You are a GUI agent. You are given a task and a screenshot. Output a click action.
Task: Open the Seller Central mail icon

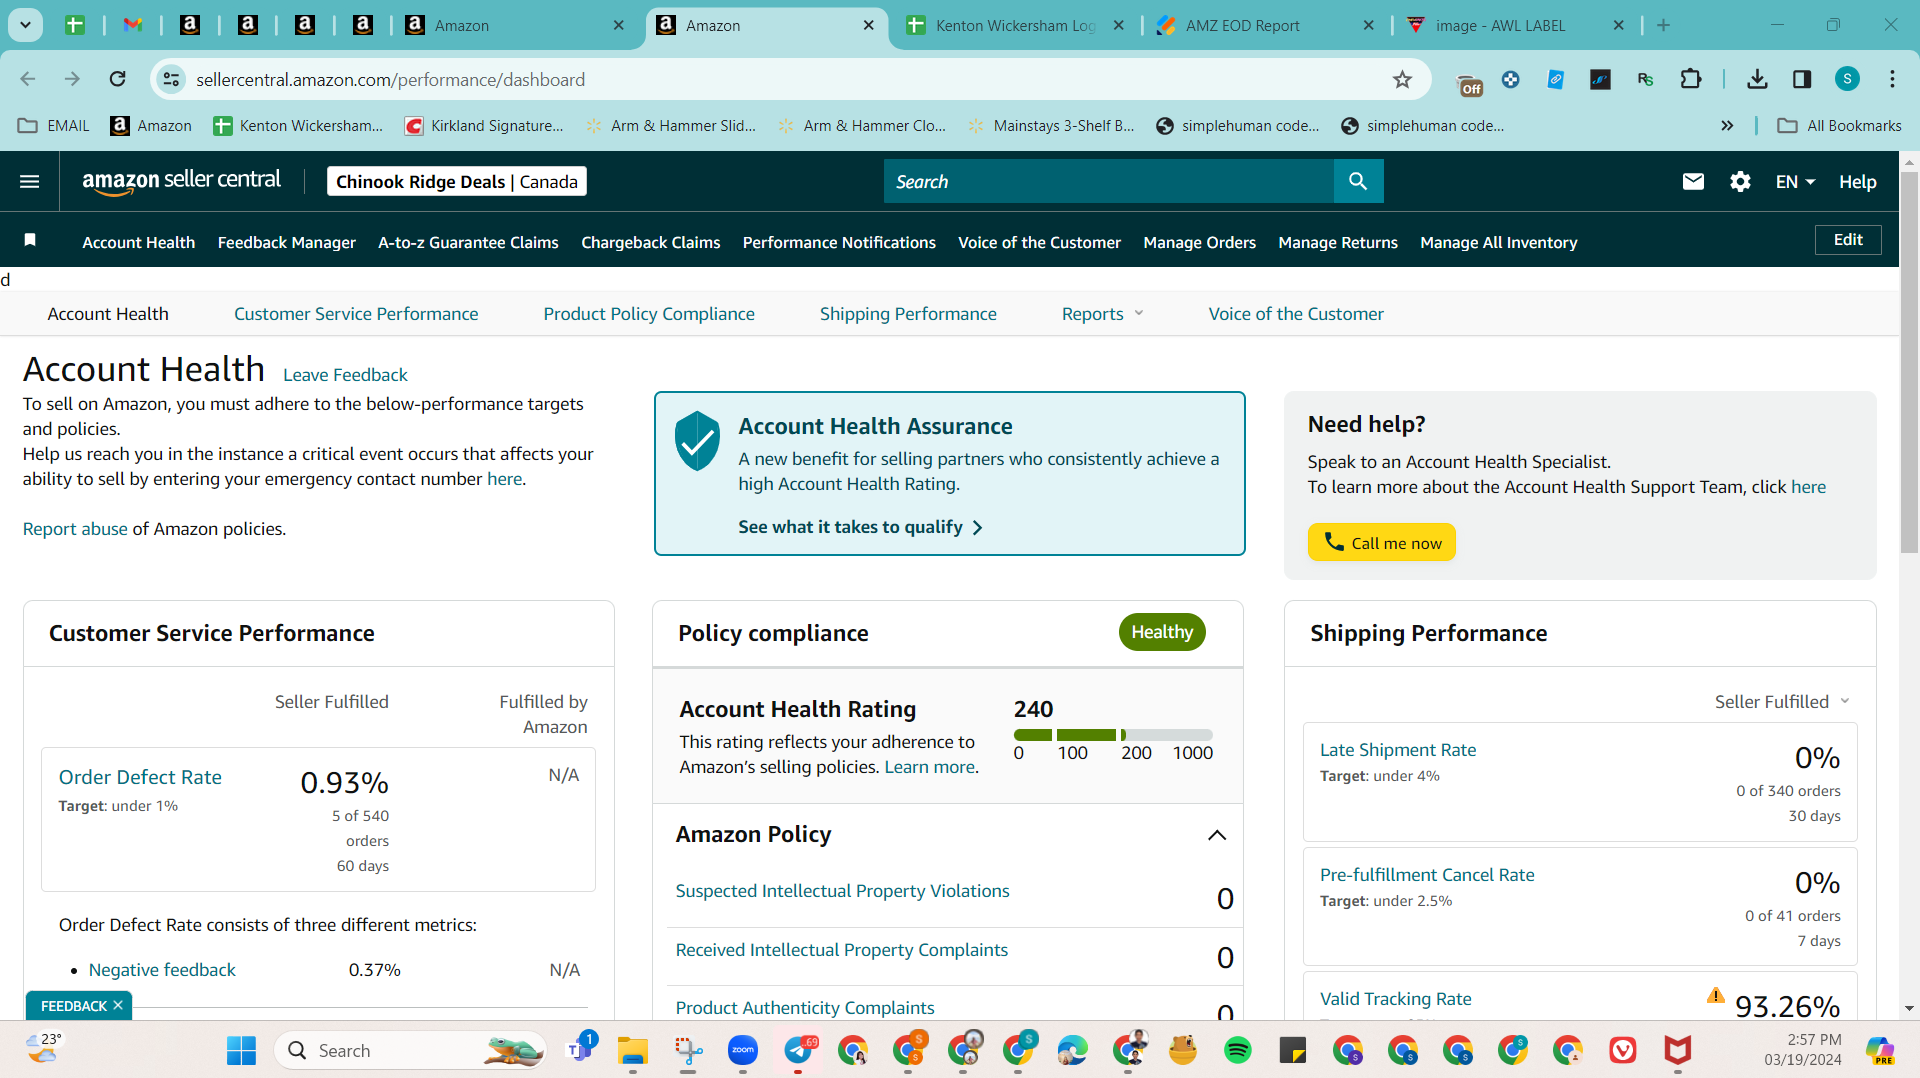click(x=1693, y=181)
